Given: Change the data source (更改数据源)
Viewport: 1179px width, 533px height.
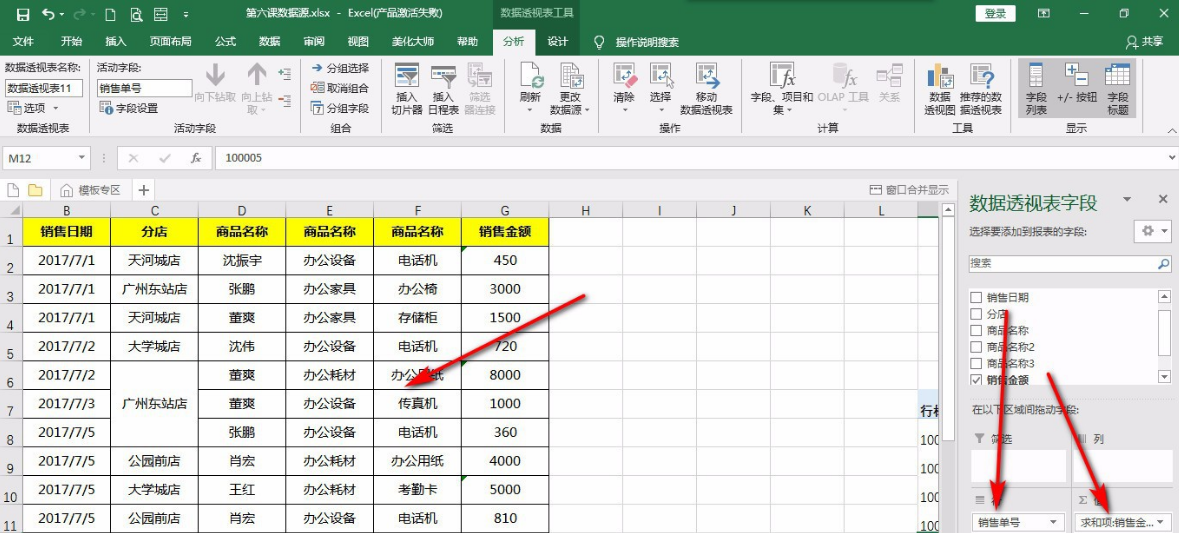Looking at the screenshot, I should [x=570, y=89].
